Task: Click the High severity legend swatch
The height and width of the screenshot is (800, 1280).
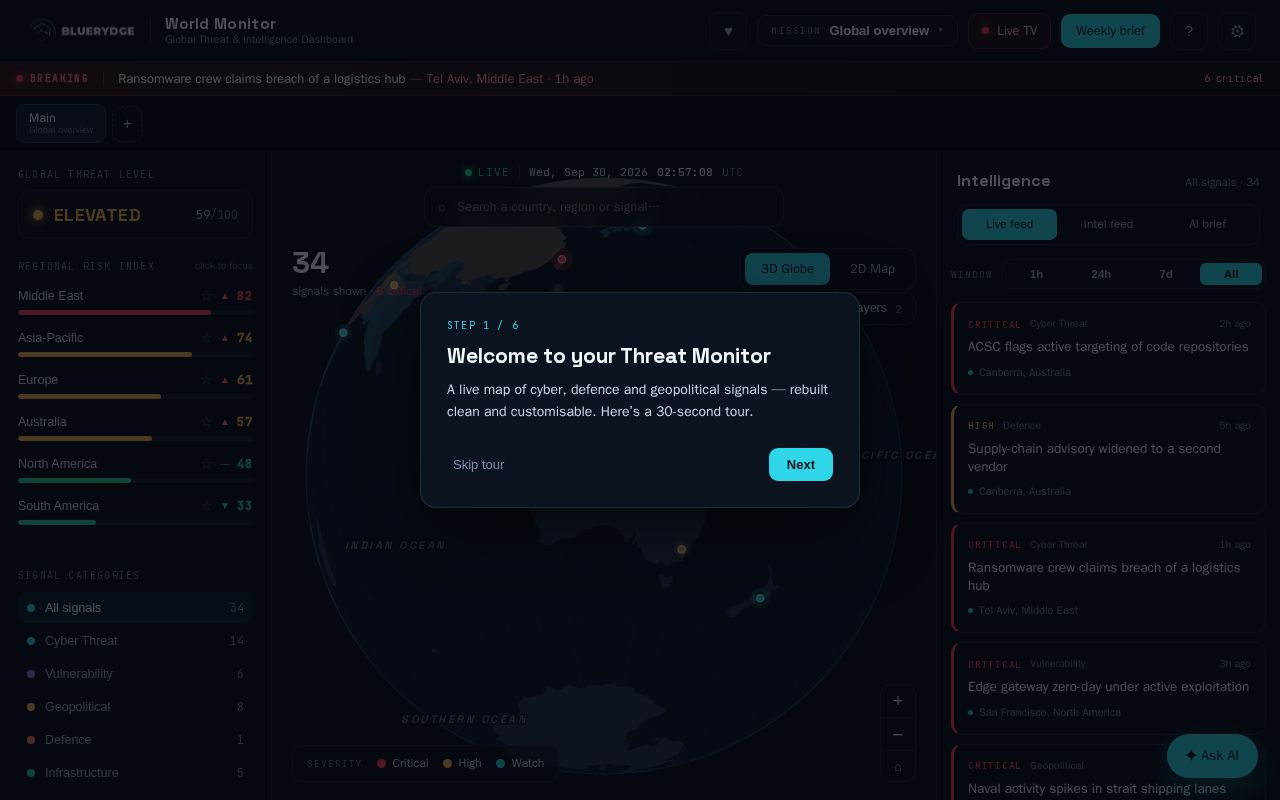Action: (448, 763)
